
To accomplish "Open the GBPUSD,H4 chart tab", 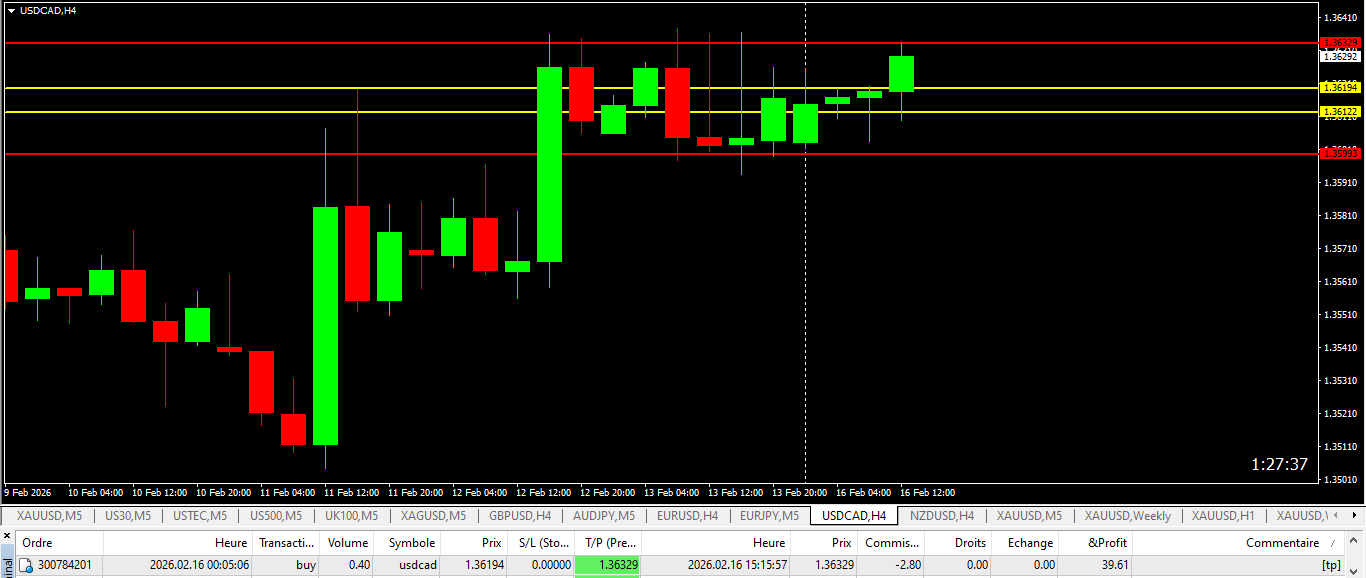I will pos(520,516).
